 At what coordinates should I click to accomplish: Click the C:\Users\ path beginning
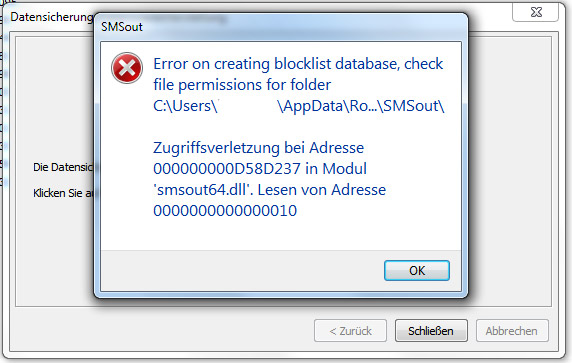[x=185, y=106]
